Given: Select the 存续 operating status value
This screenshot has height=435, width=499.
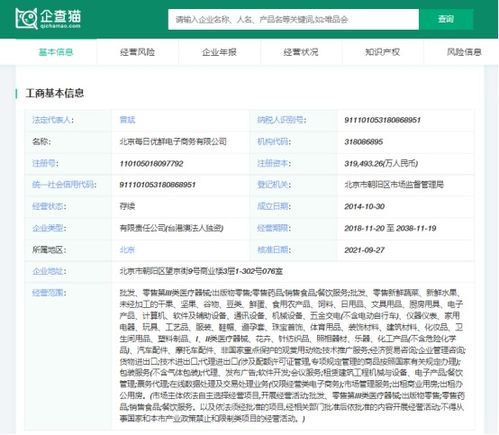Looking at the screenshot, I should point(127,206).
